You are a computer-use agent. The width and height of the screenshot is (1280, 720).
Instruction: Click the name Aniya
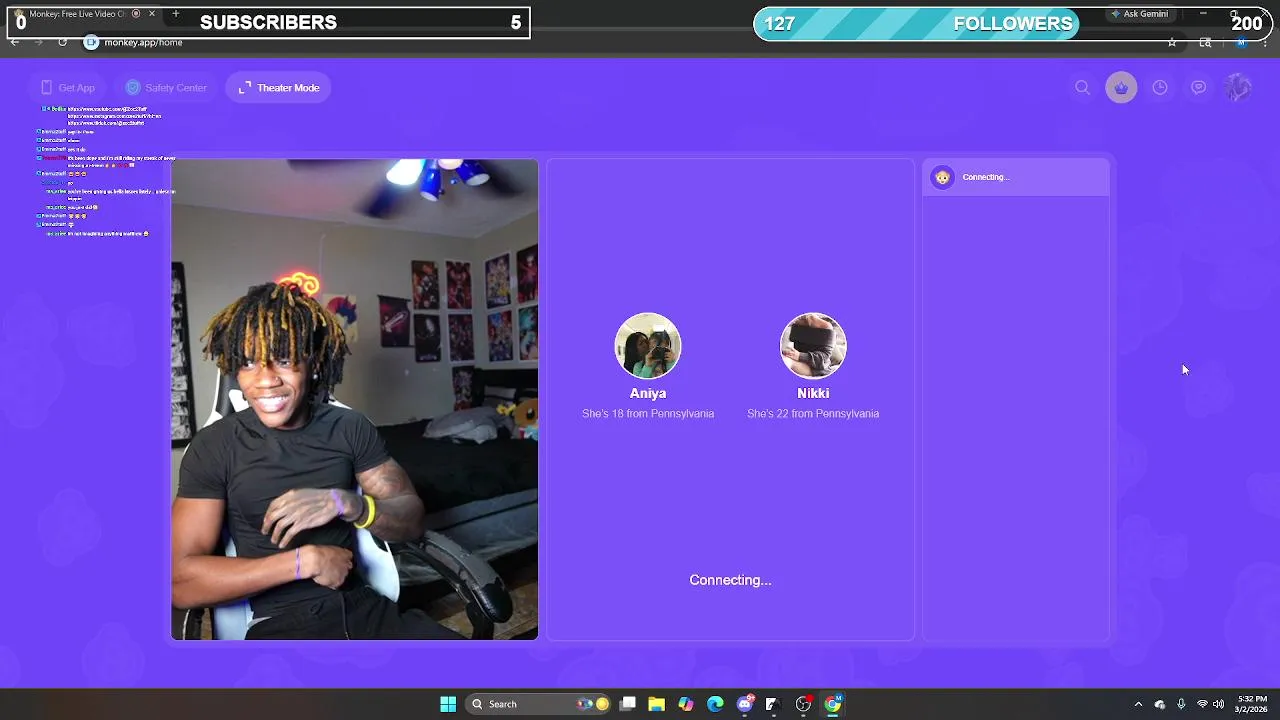pyautogui.click(x=648, y=393)
